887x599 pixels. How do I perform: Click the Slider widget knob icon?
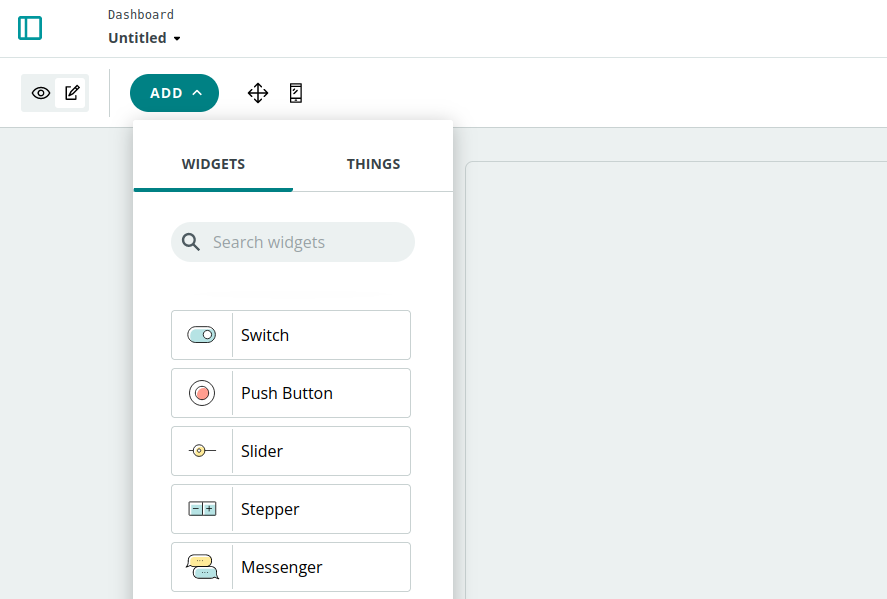[202, 451]
